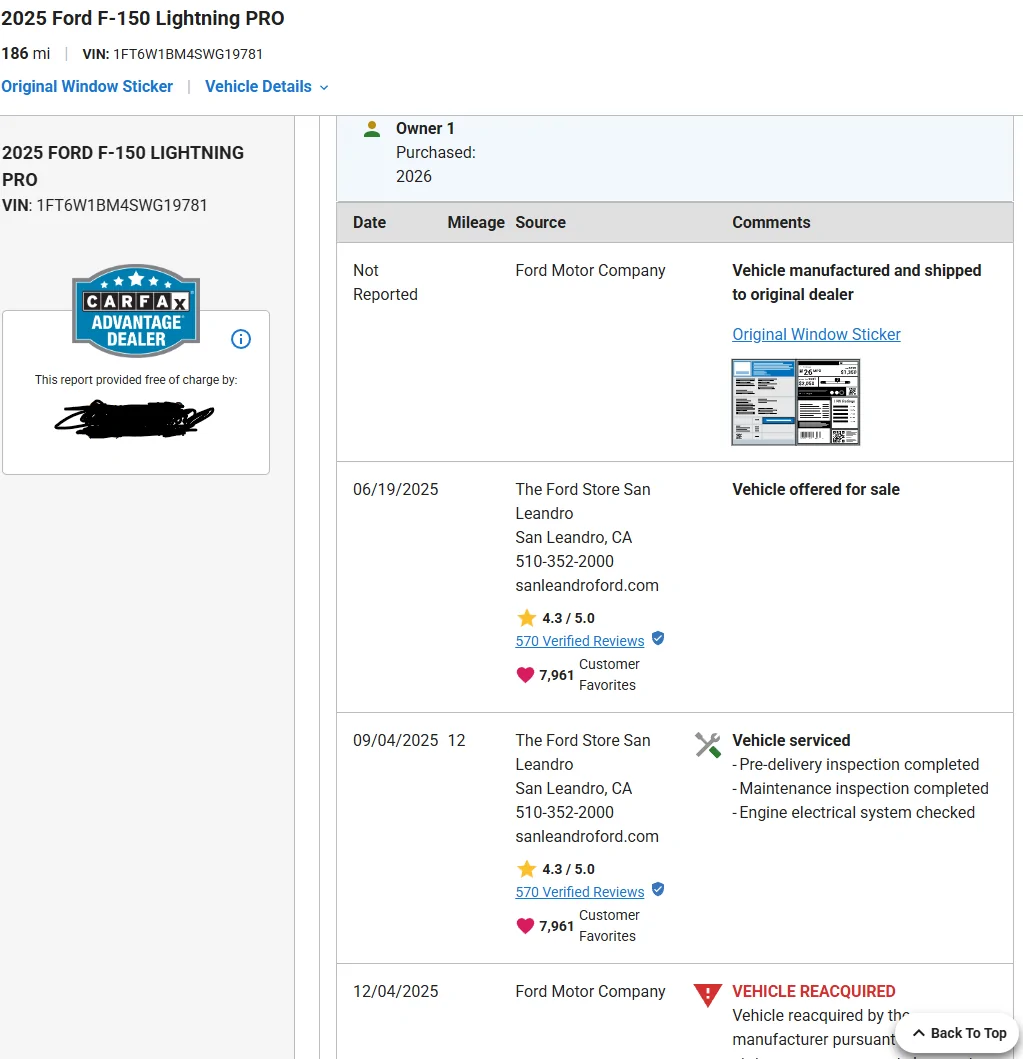1023x1059 pixels.
Task: Click the Back To Top button
Action: coord(959,1033)
